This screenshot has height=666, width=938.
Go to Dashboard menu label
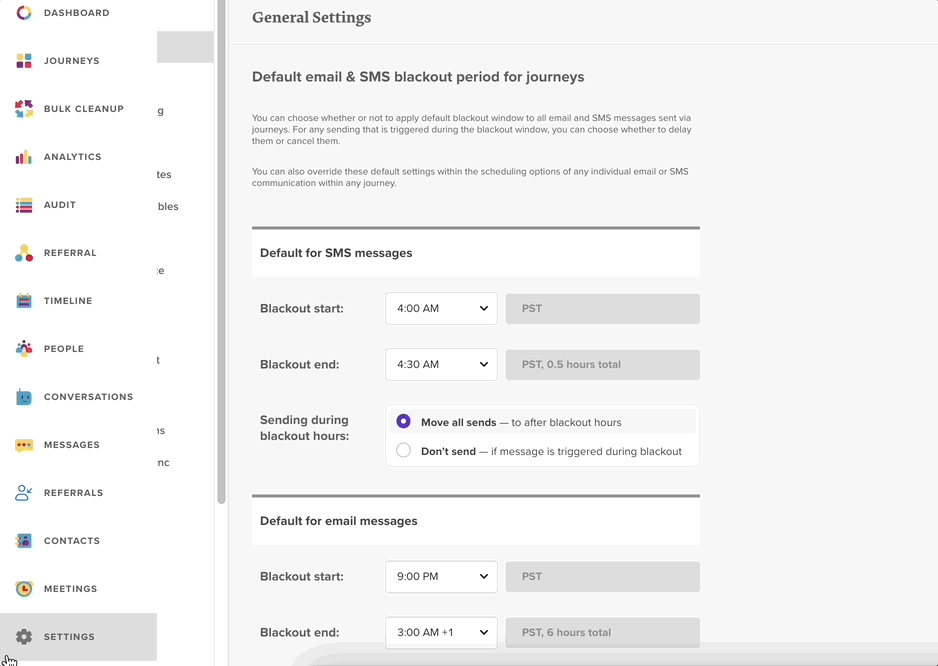coord(77,13)
